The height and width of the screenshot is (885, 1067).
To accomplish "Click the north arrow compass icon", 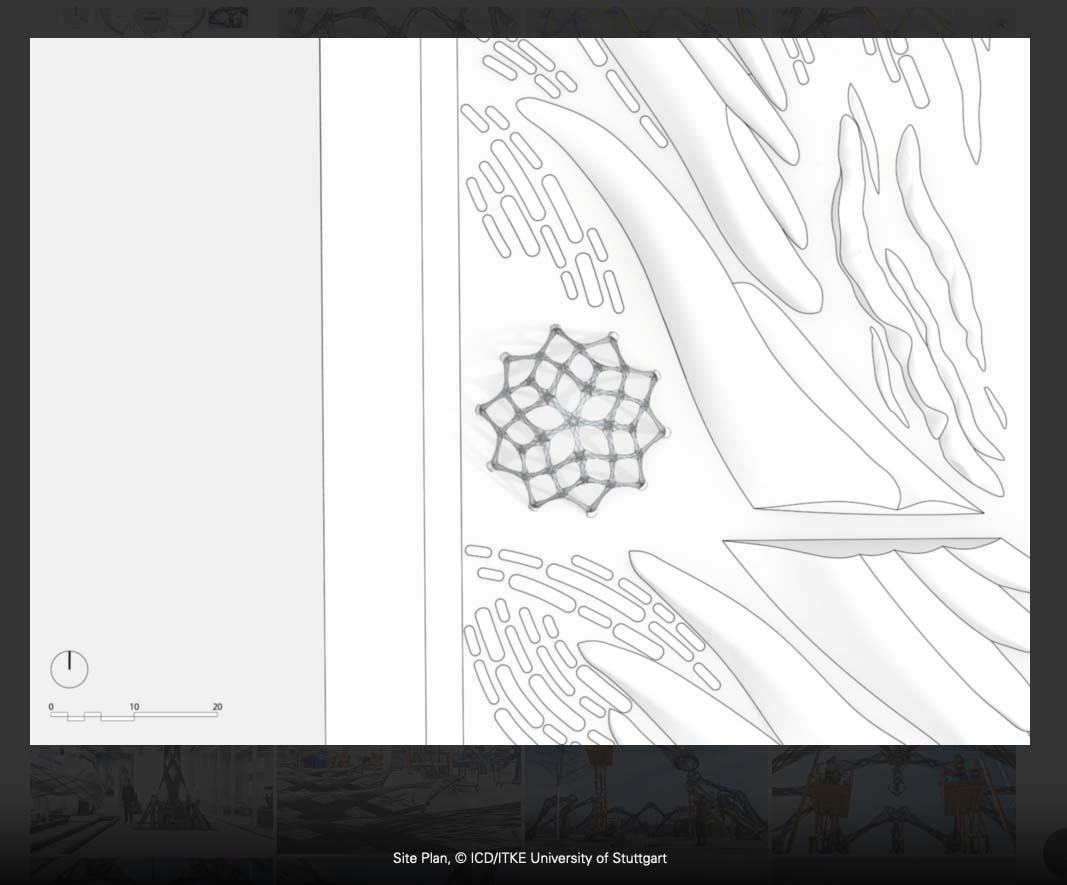I will tap(69, 669).
